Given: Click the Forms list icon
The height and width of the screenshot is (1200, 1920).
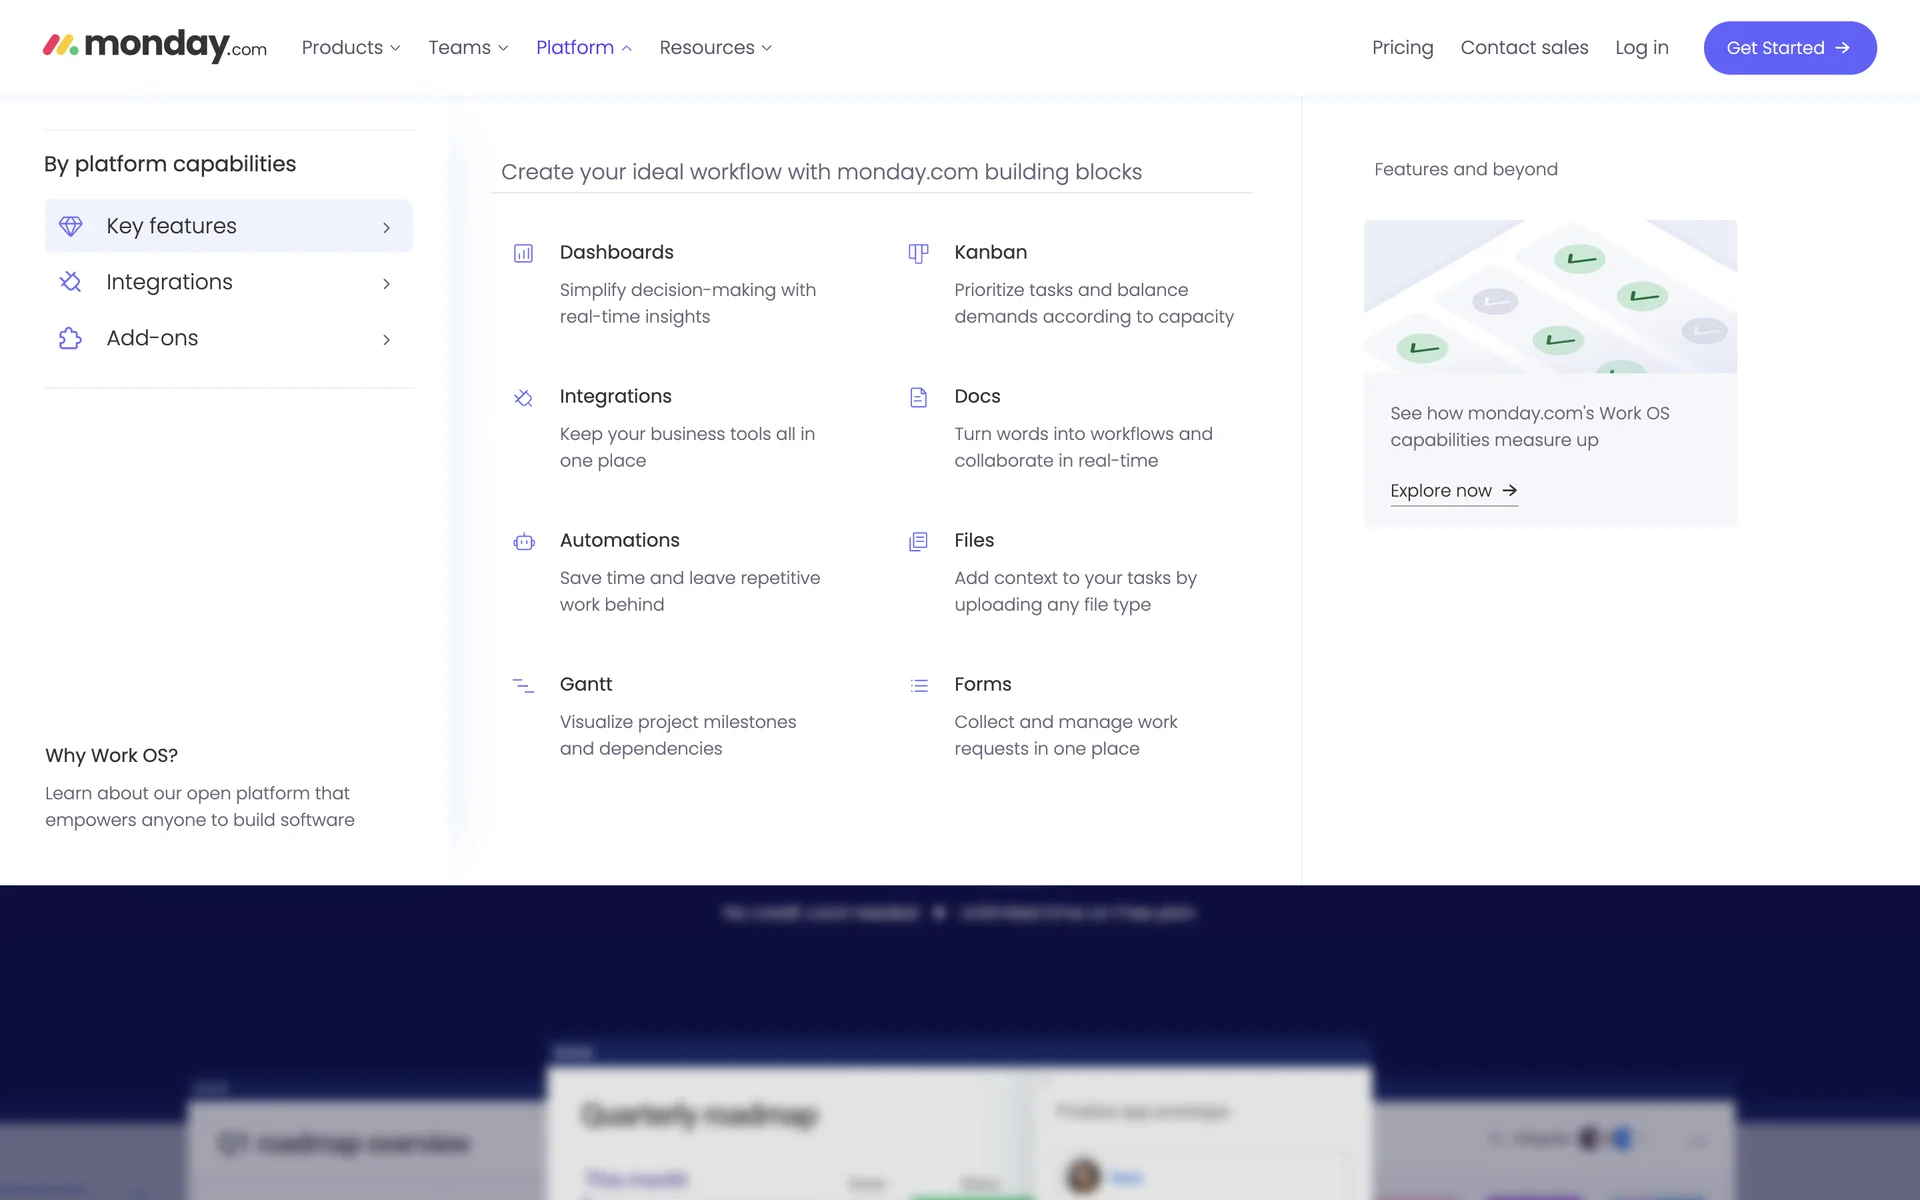Looking at the screenshot, I should 918,686.
